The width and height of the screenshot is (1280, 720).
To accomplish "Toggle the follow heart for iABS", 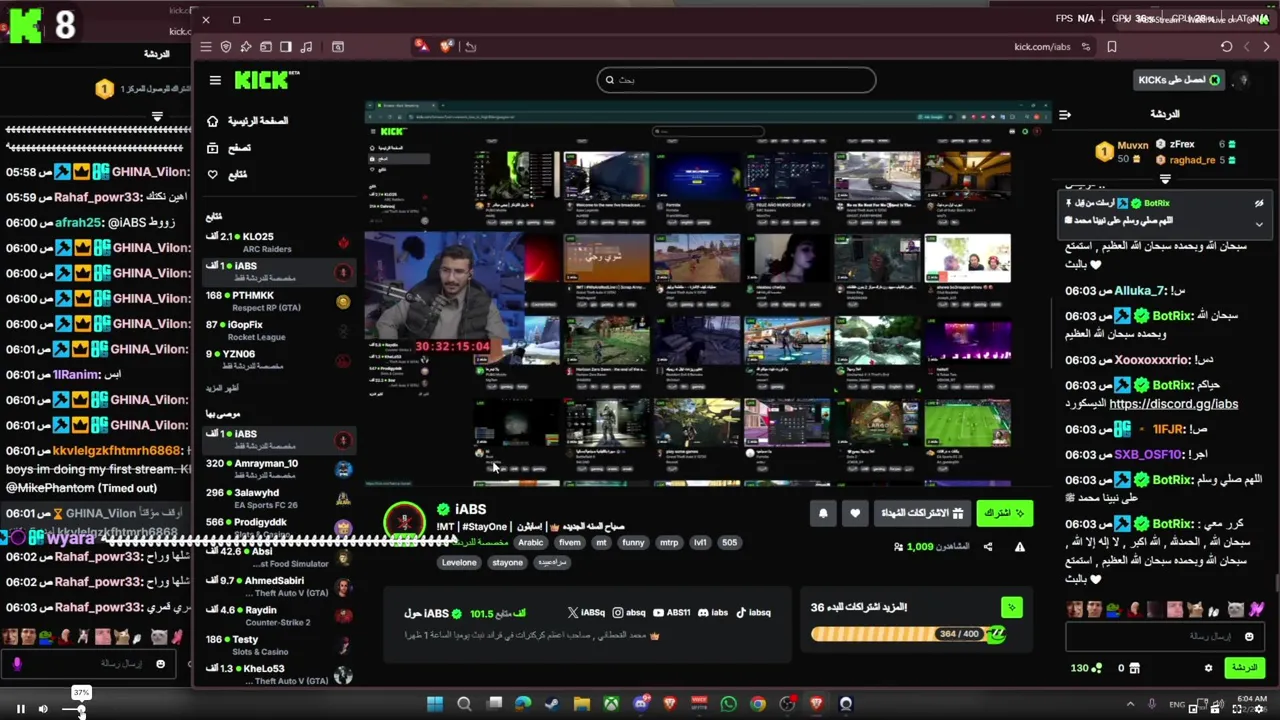I will coord(855,513).
